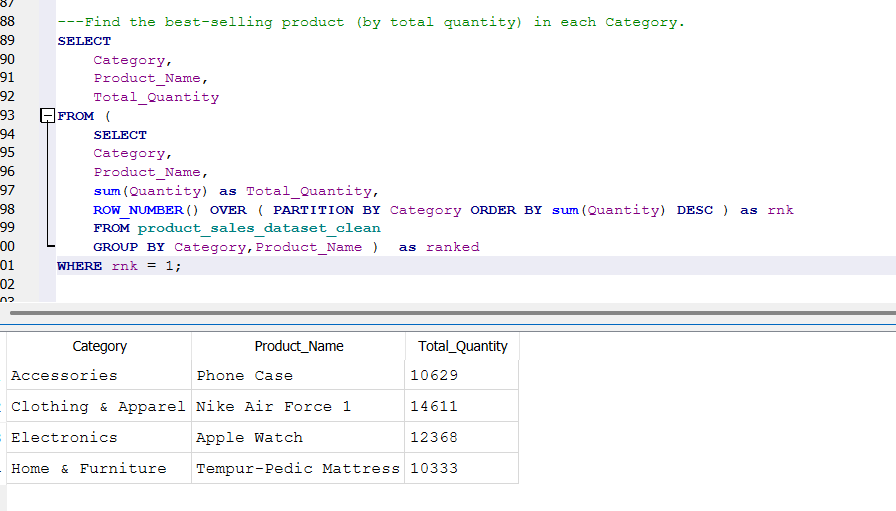The image size is (896, 511).
Task: Select the Accessories cell
Action: pyautogui.click(x=99, y=376)
